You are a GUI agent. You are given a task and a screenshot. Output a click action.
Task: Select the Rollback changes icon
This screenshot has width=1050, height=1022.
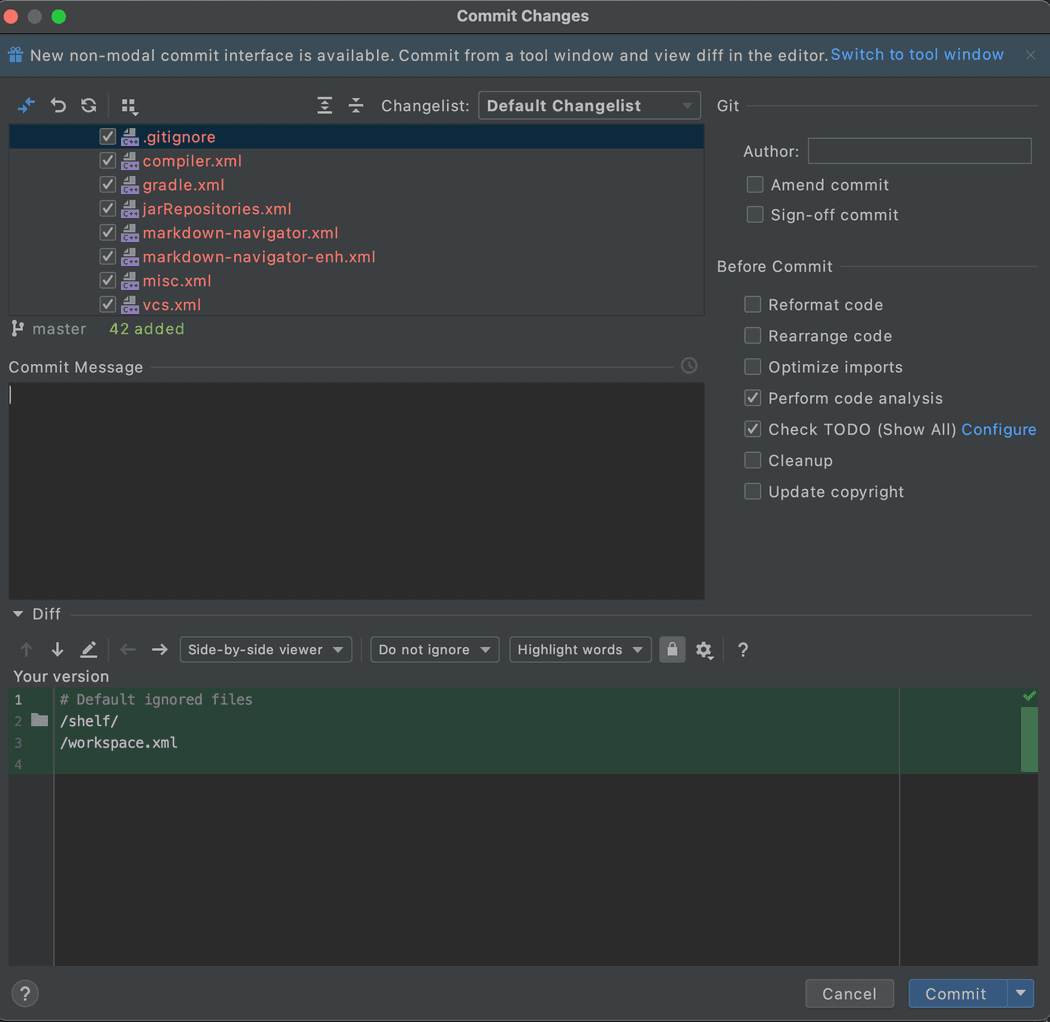(58, 105)
